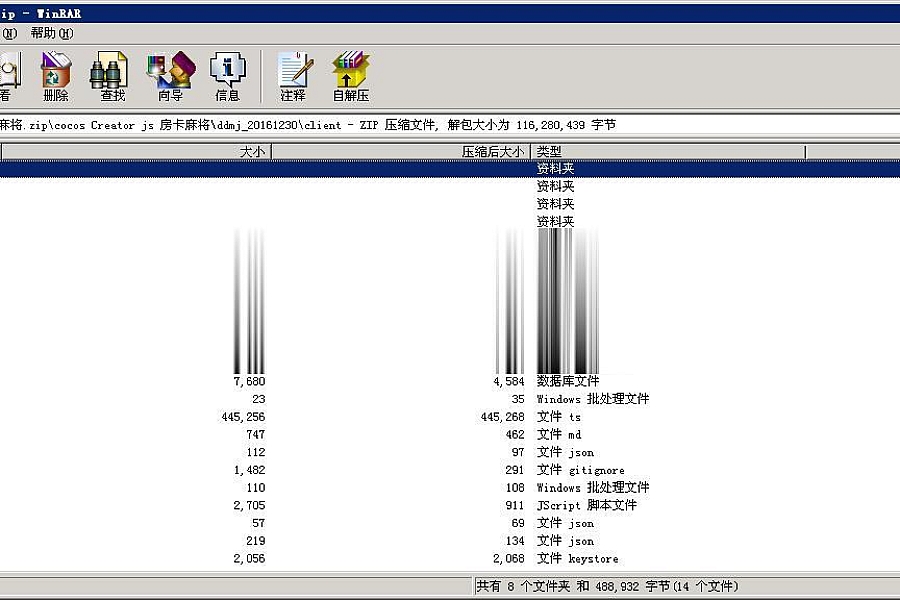The width and height of the screenshot is (900, 600).
Task: Select 文件 json entry with size 57
Action: tap(565, 524)
